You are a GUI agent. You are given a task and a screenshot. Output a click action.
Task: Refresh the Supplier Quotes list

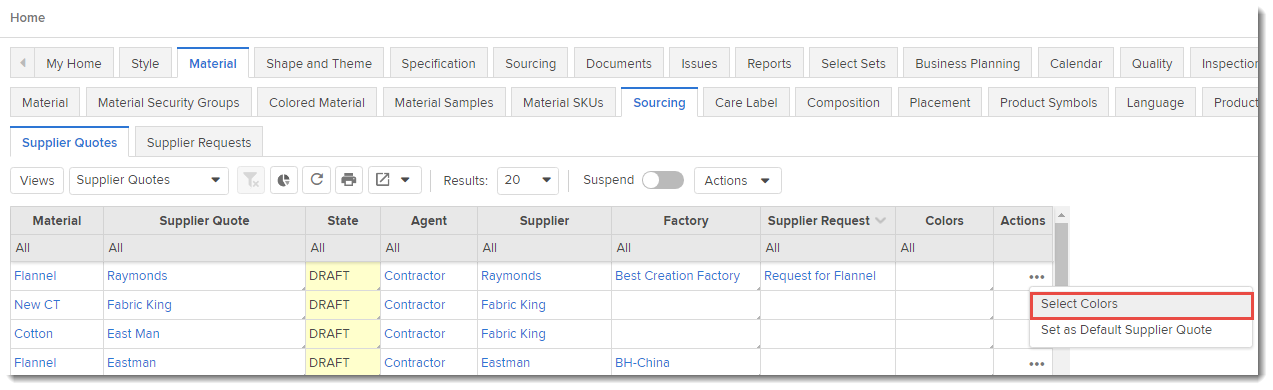point(317,181)
